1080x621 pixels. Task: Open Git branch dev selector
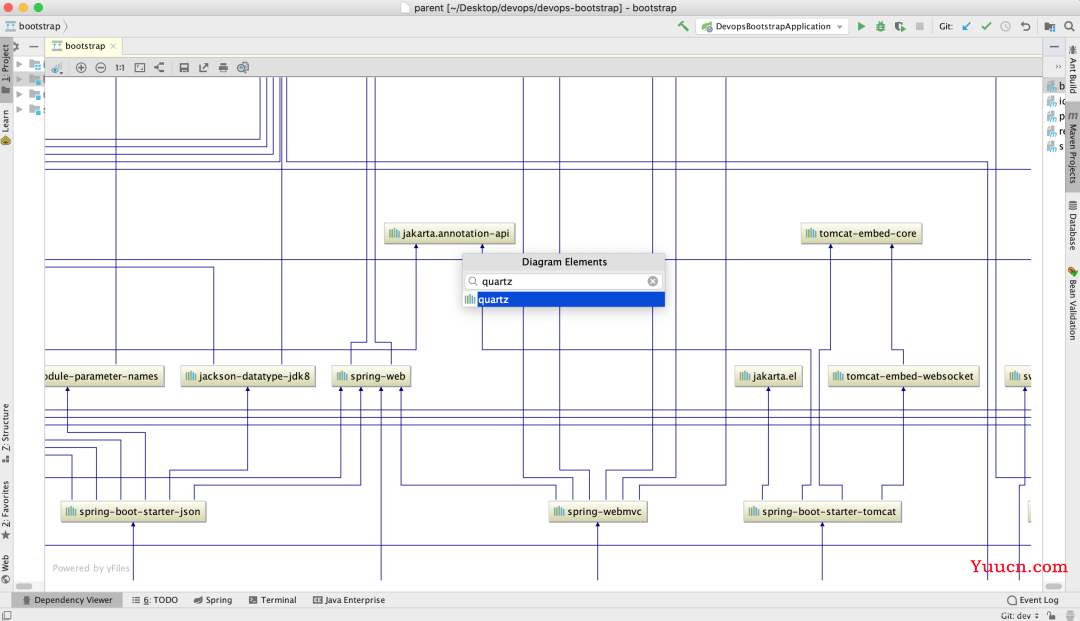pyautogui.click(x=1019, y=615)
